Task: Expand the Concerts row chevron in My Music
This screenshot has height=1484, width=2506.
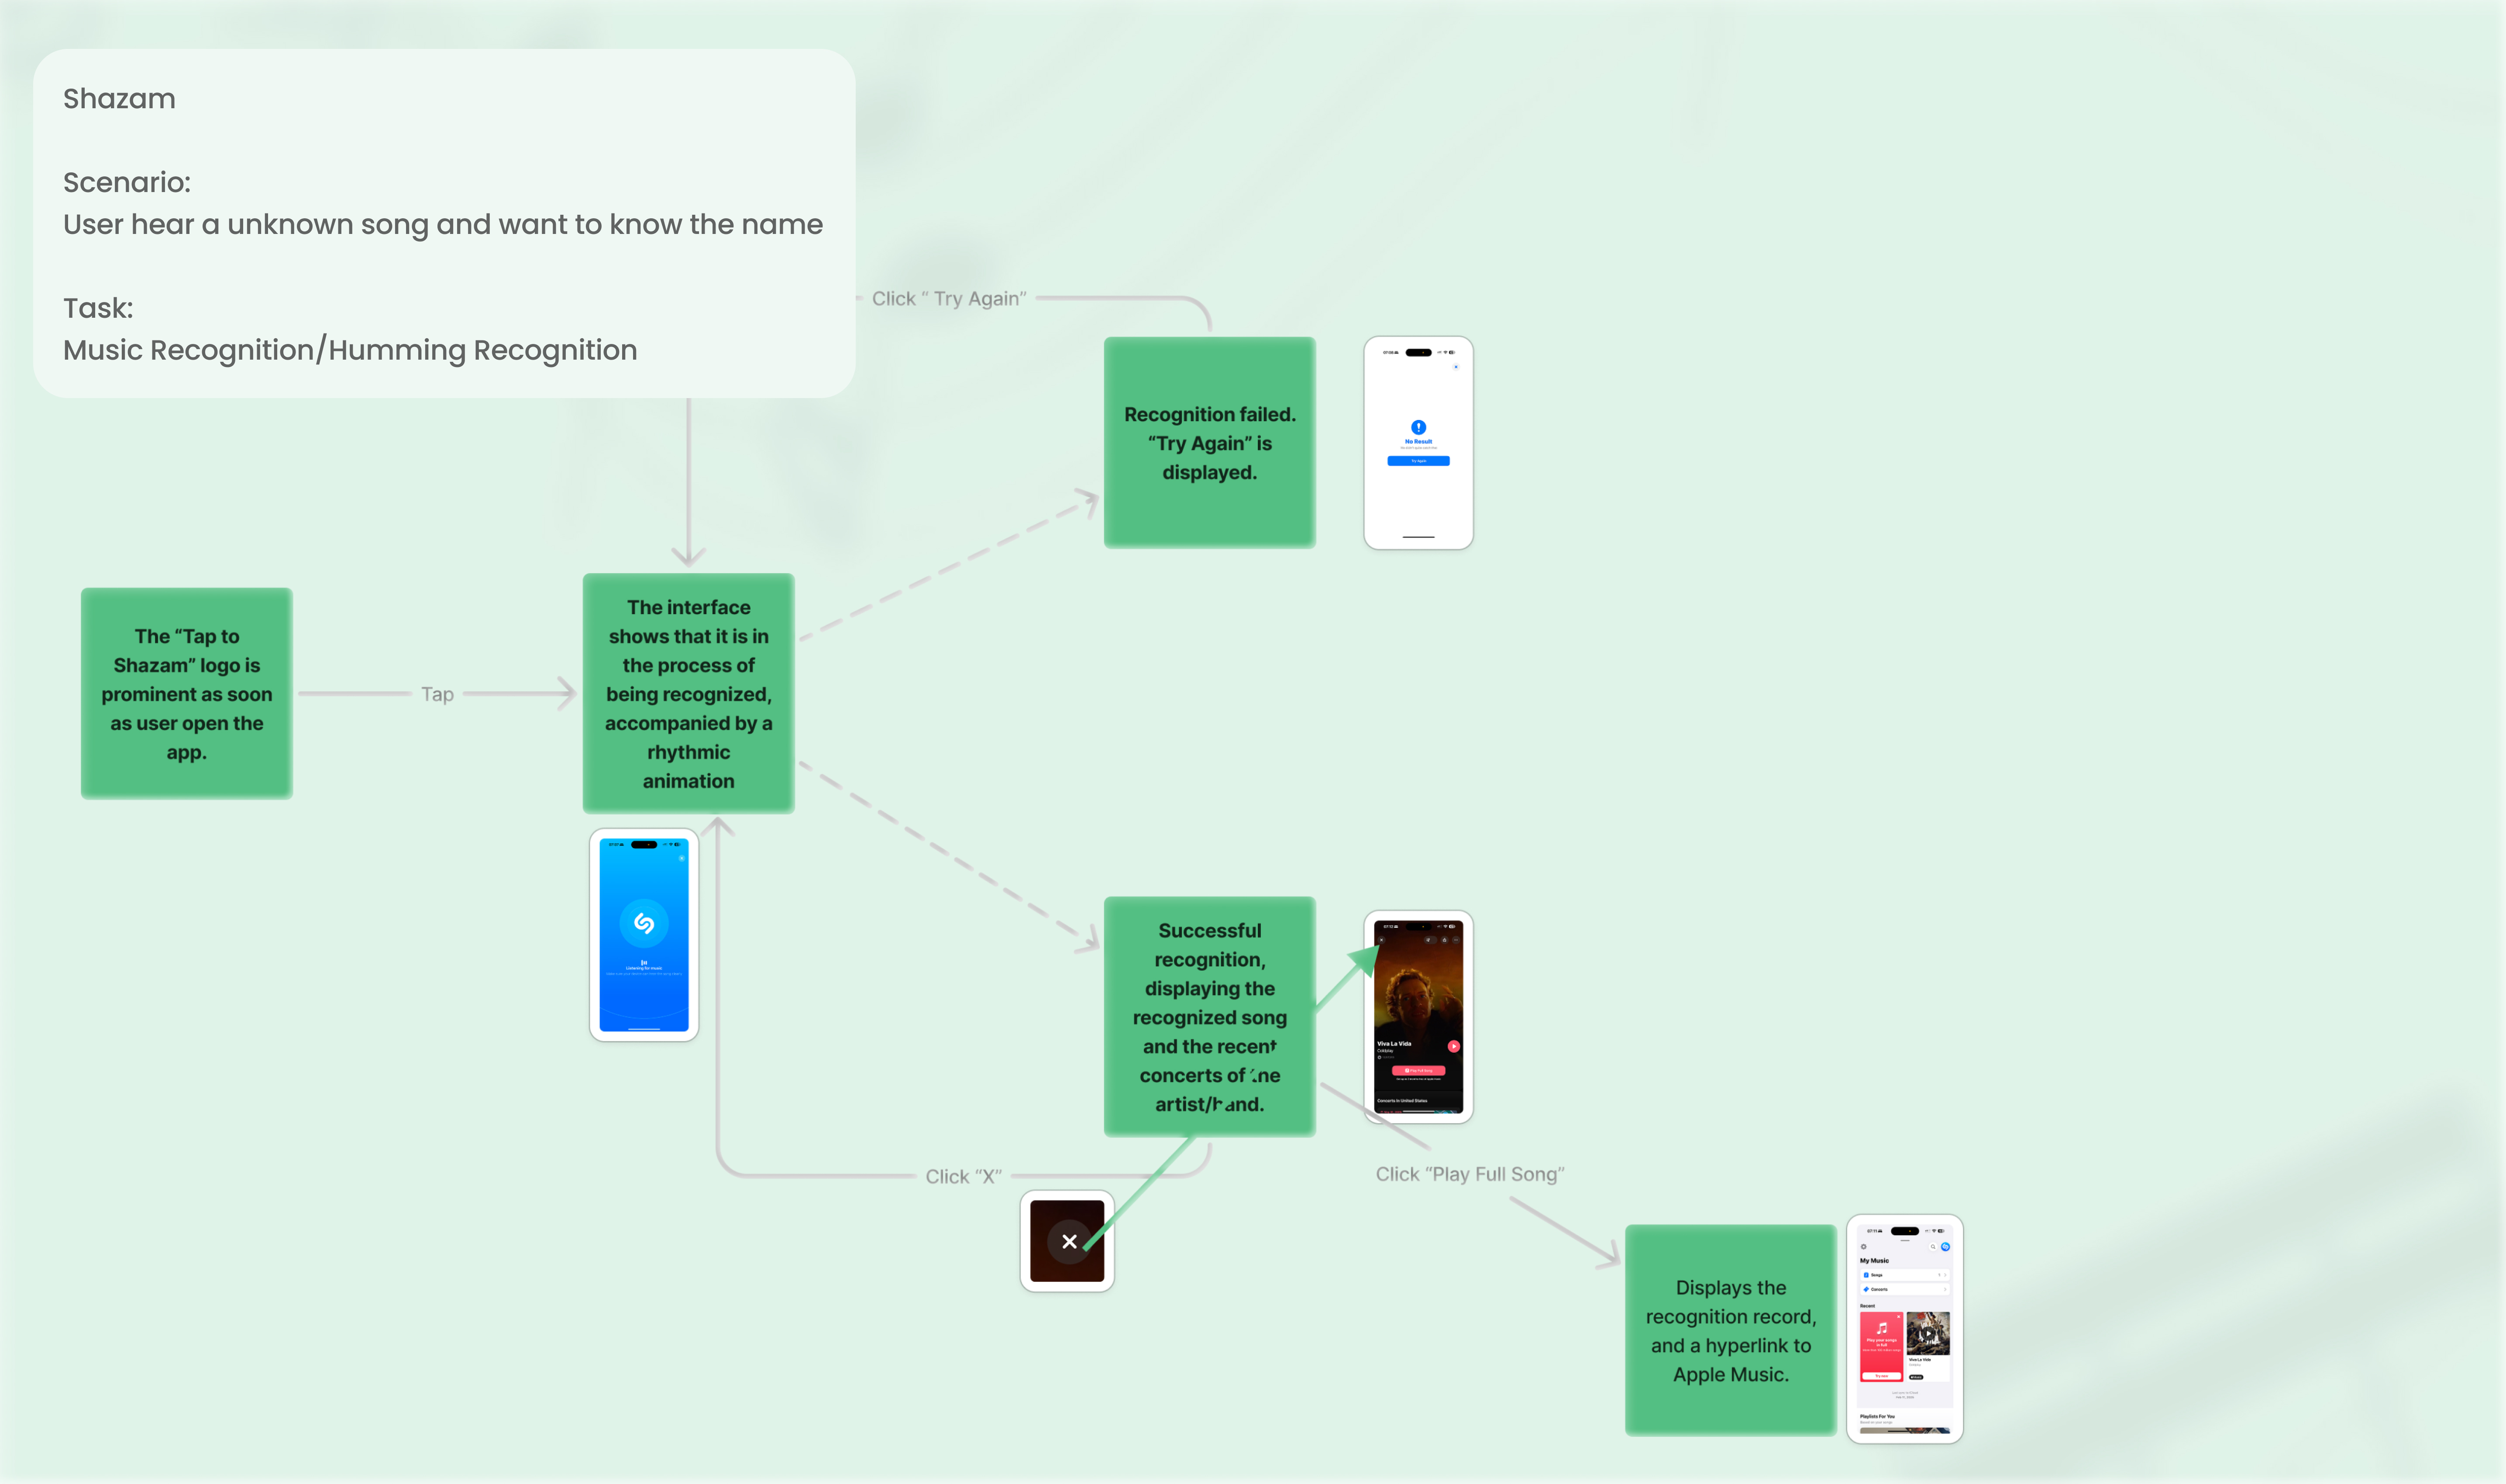Action: point(1946,1290)
